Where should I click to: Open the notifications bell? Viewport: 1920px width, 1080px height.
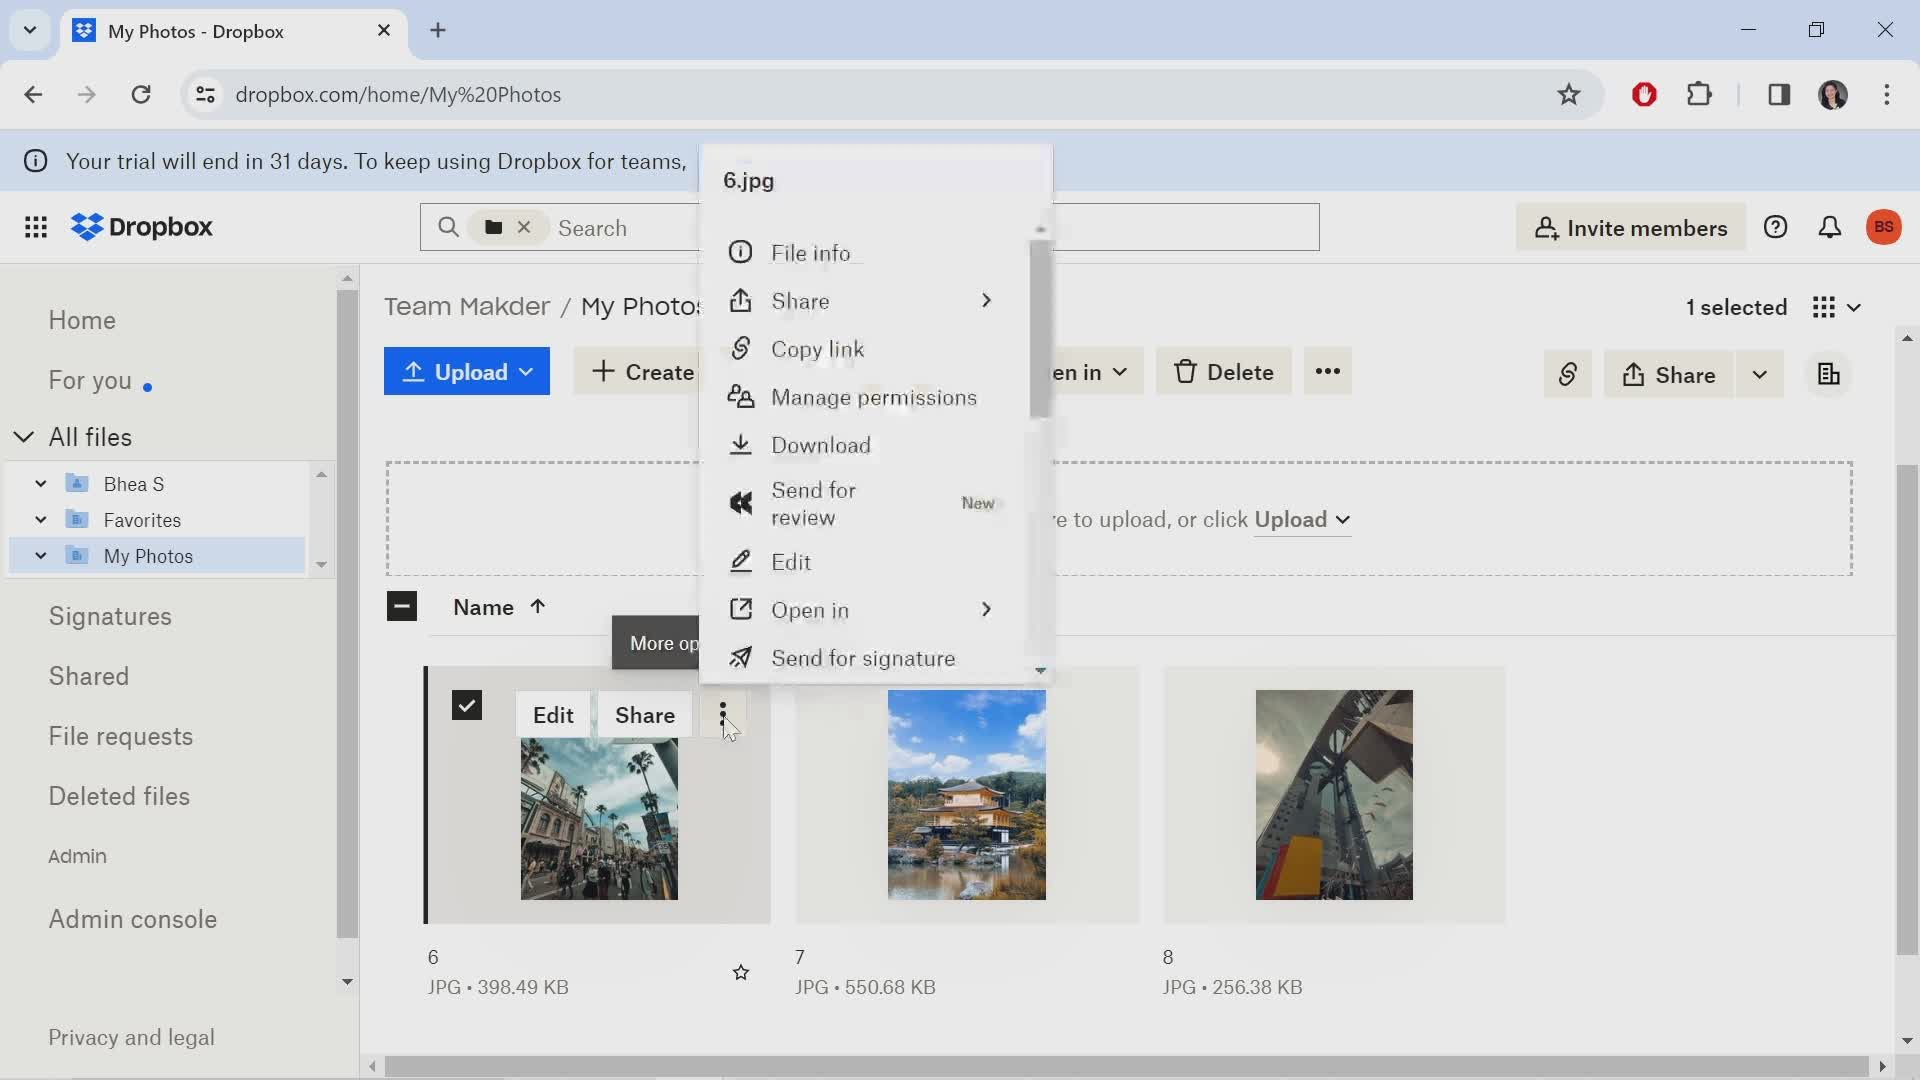[x=1829, y=228]
